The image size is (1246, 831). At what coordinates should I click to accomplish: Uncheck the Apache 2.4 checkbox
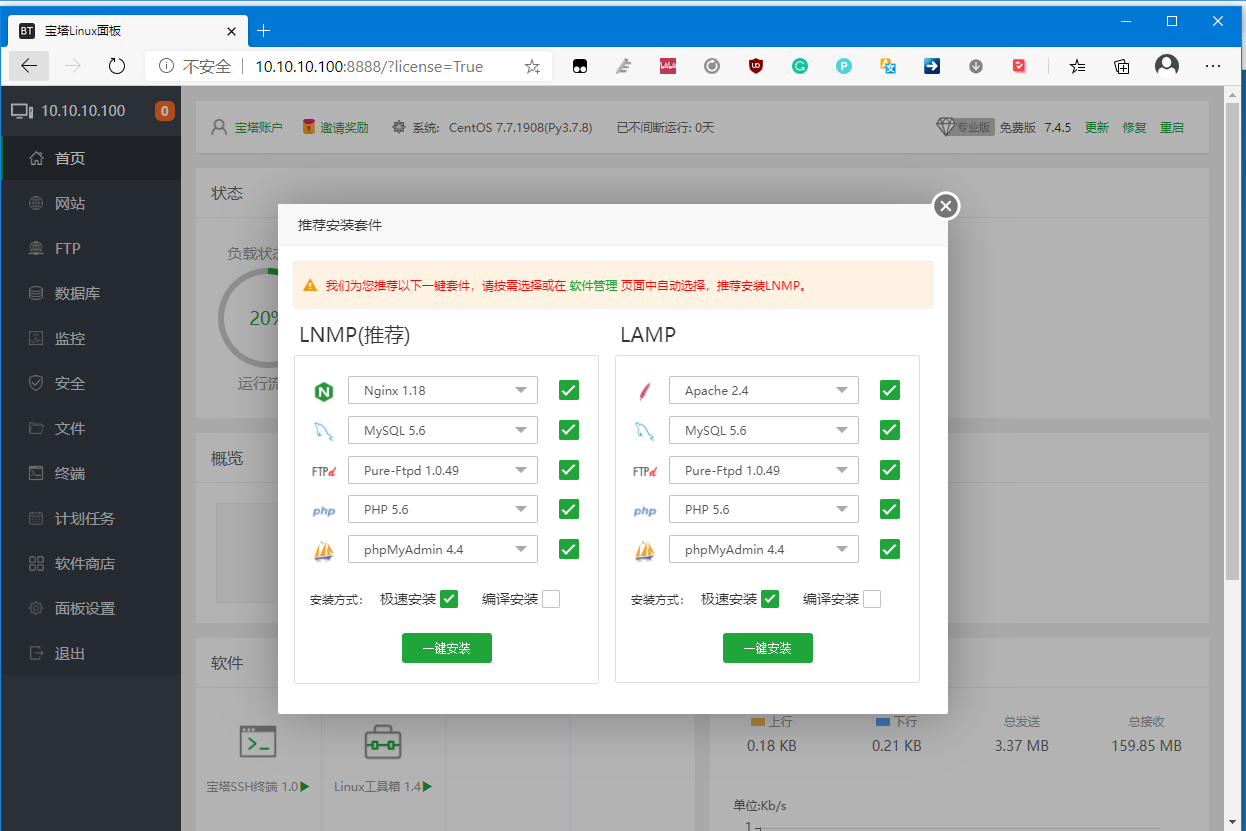890,390
